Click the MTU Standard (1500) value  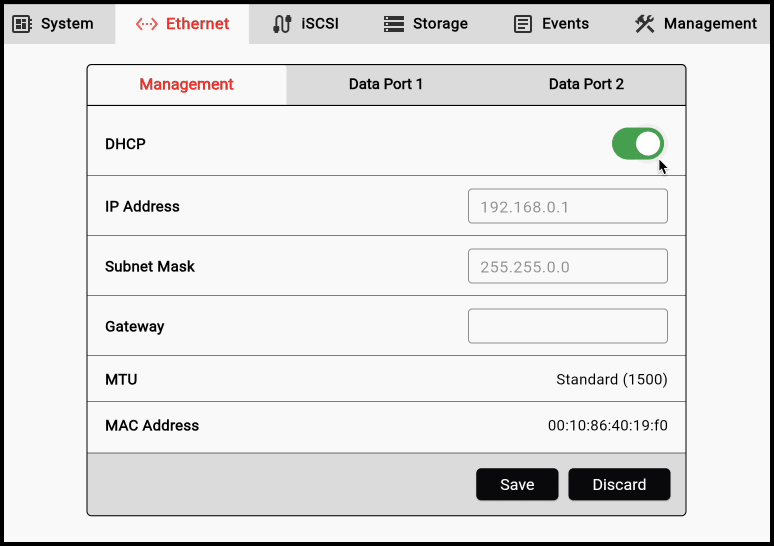click(x=611, y=380)
